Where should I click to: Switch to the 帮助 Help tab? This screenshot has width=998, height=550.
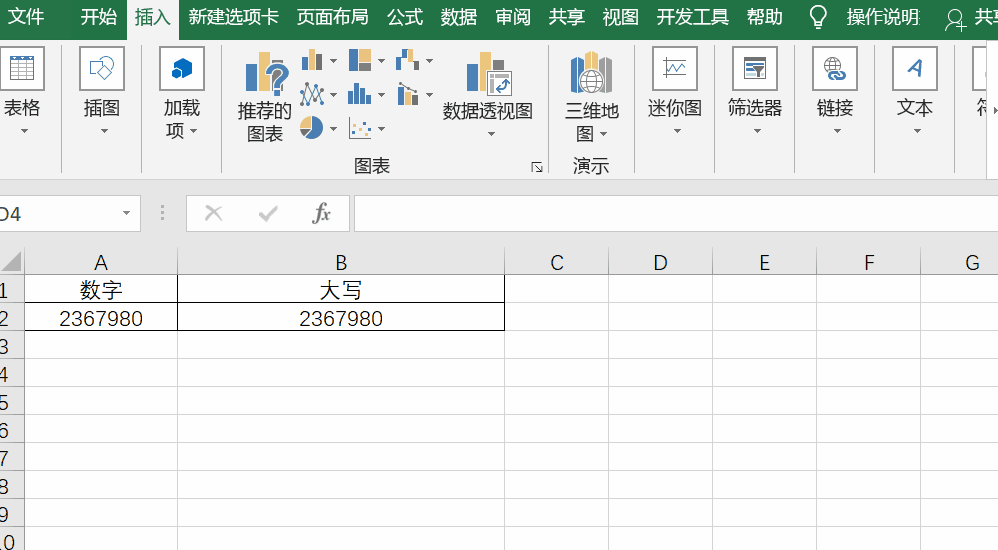(x=764, y=17)
